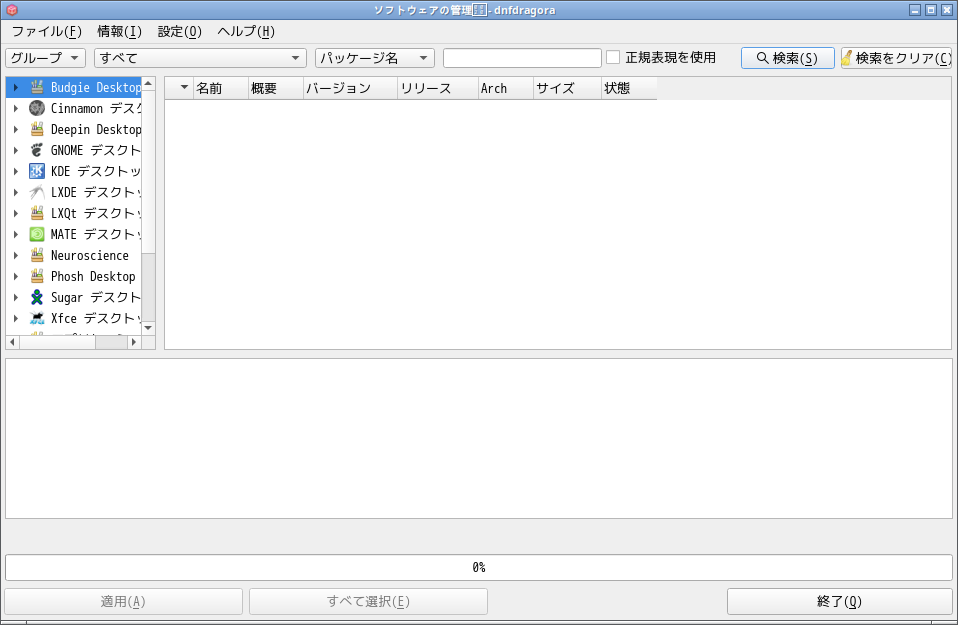This screenshot has width=958, height=625.
Task: Click the Phosh Desktop group icon
Action: [x=37, y=276]
